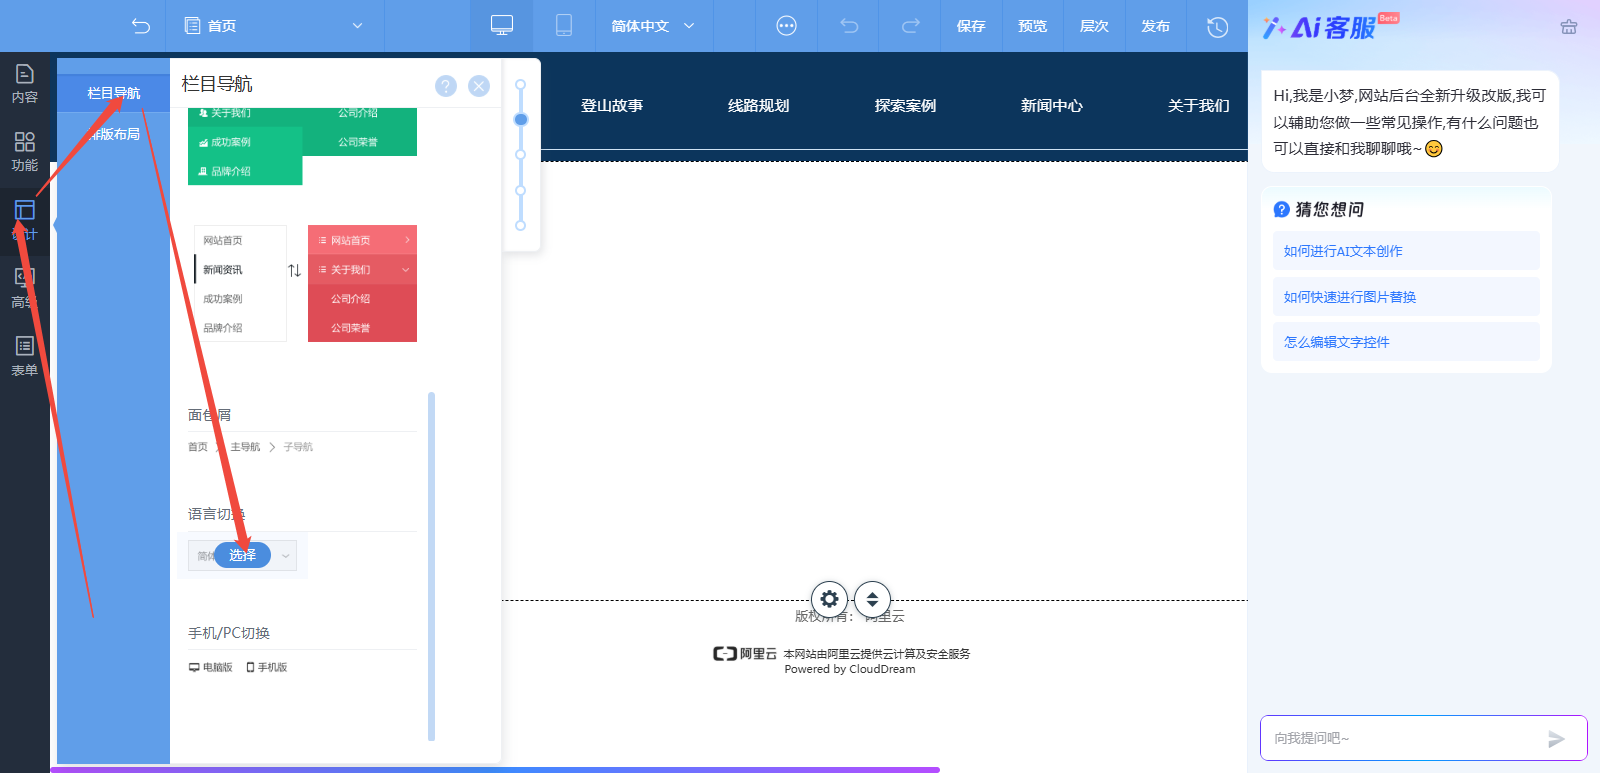Click the active blue dot on vertical slider
This screenshot has width=1600, height=773.
pyautogui.click(x=520, y=119)
